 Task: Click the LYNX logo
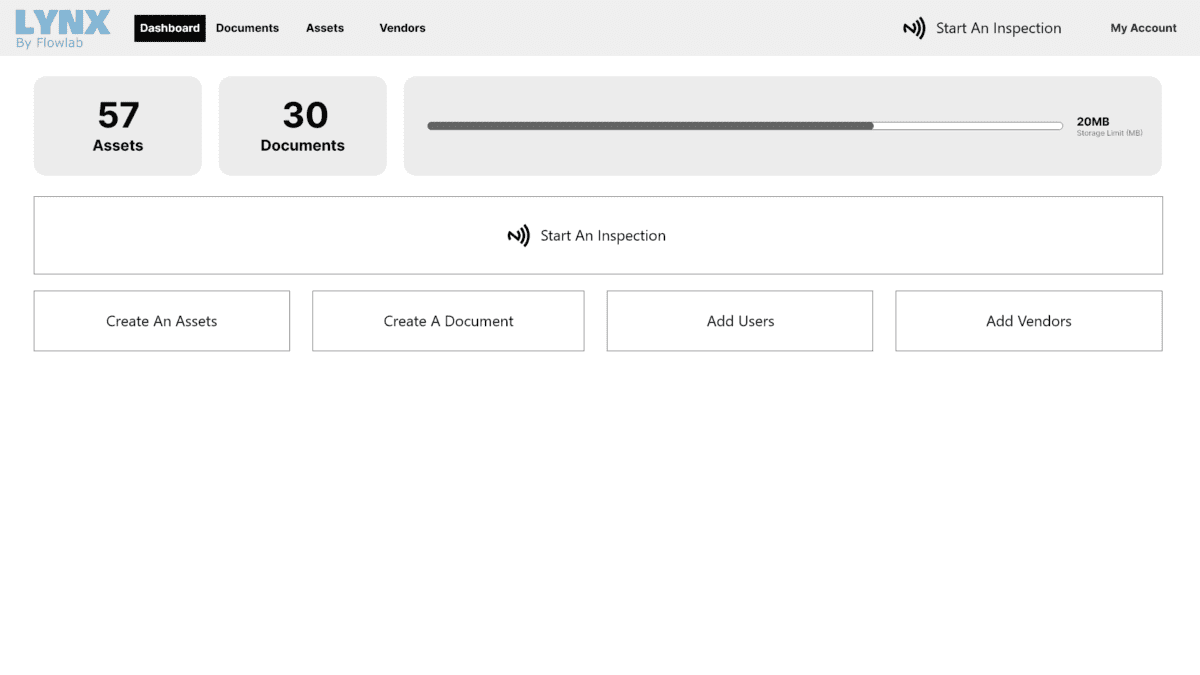tap(62, 22)
